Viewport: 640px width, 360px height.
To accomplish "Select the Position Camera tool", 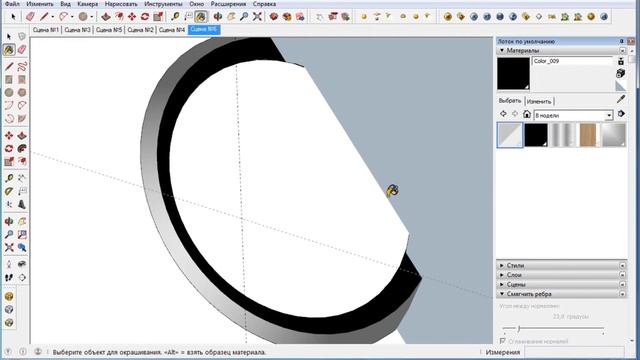I will pos(9,264).
